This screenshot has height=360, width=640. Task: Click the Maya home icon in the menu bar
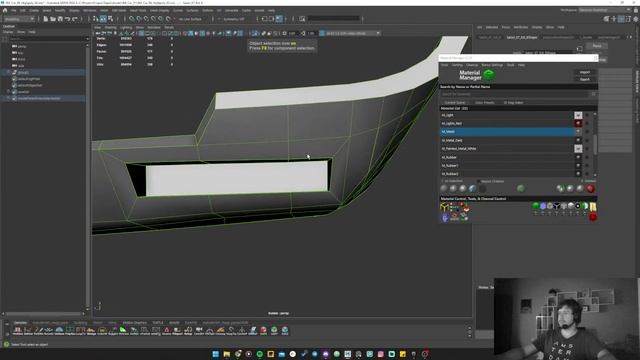pos(5,10)
